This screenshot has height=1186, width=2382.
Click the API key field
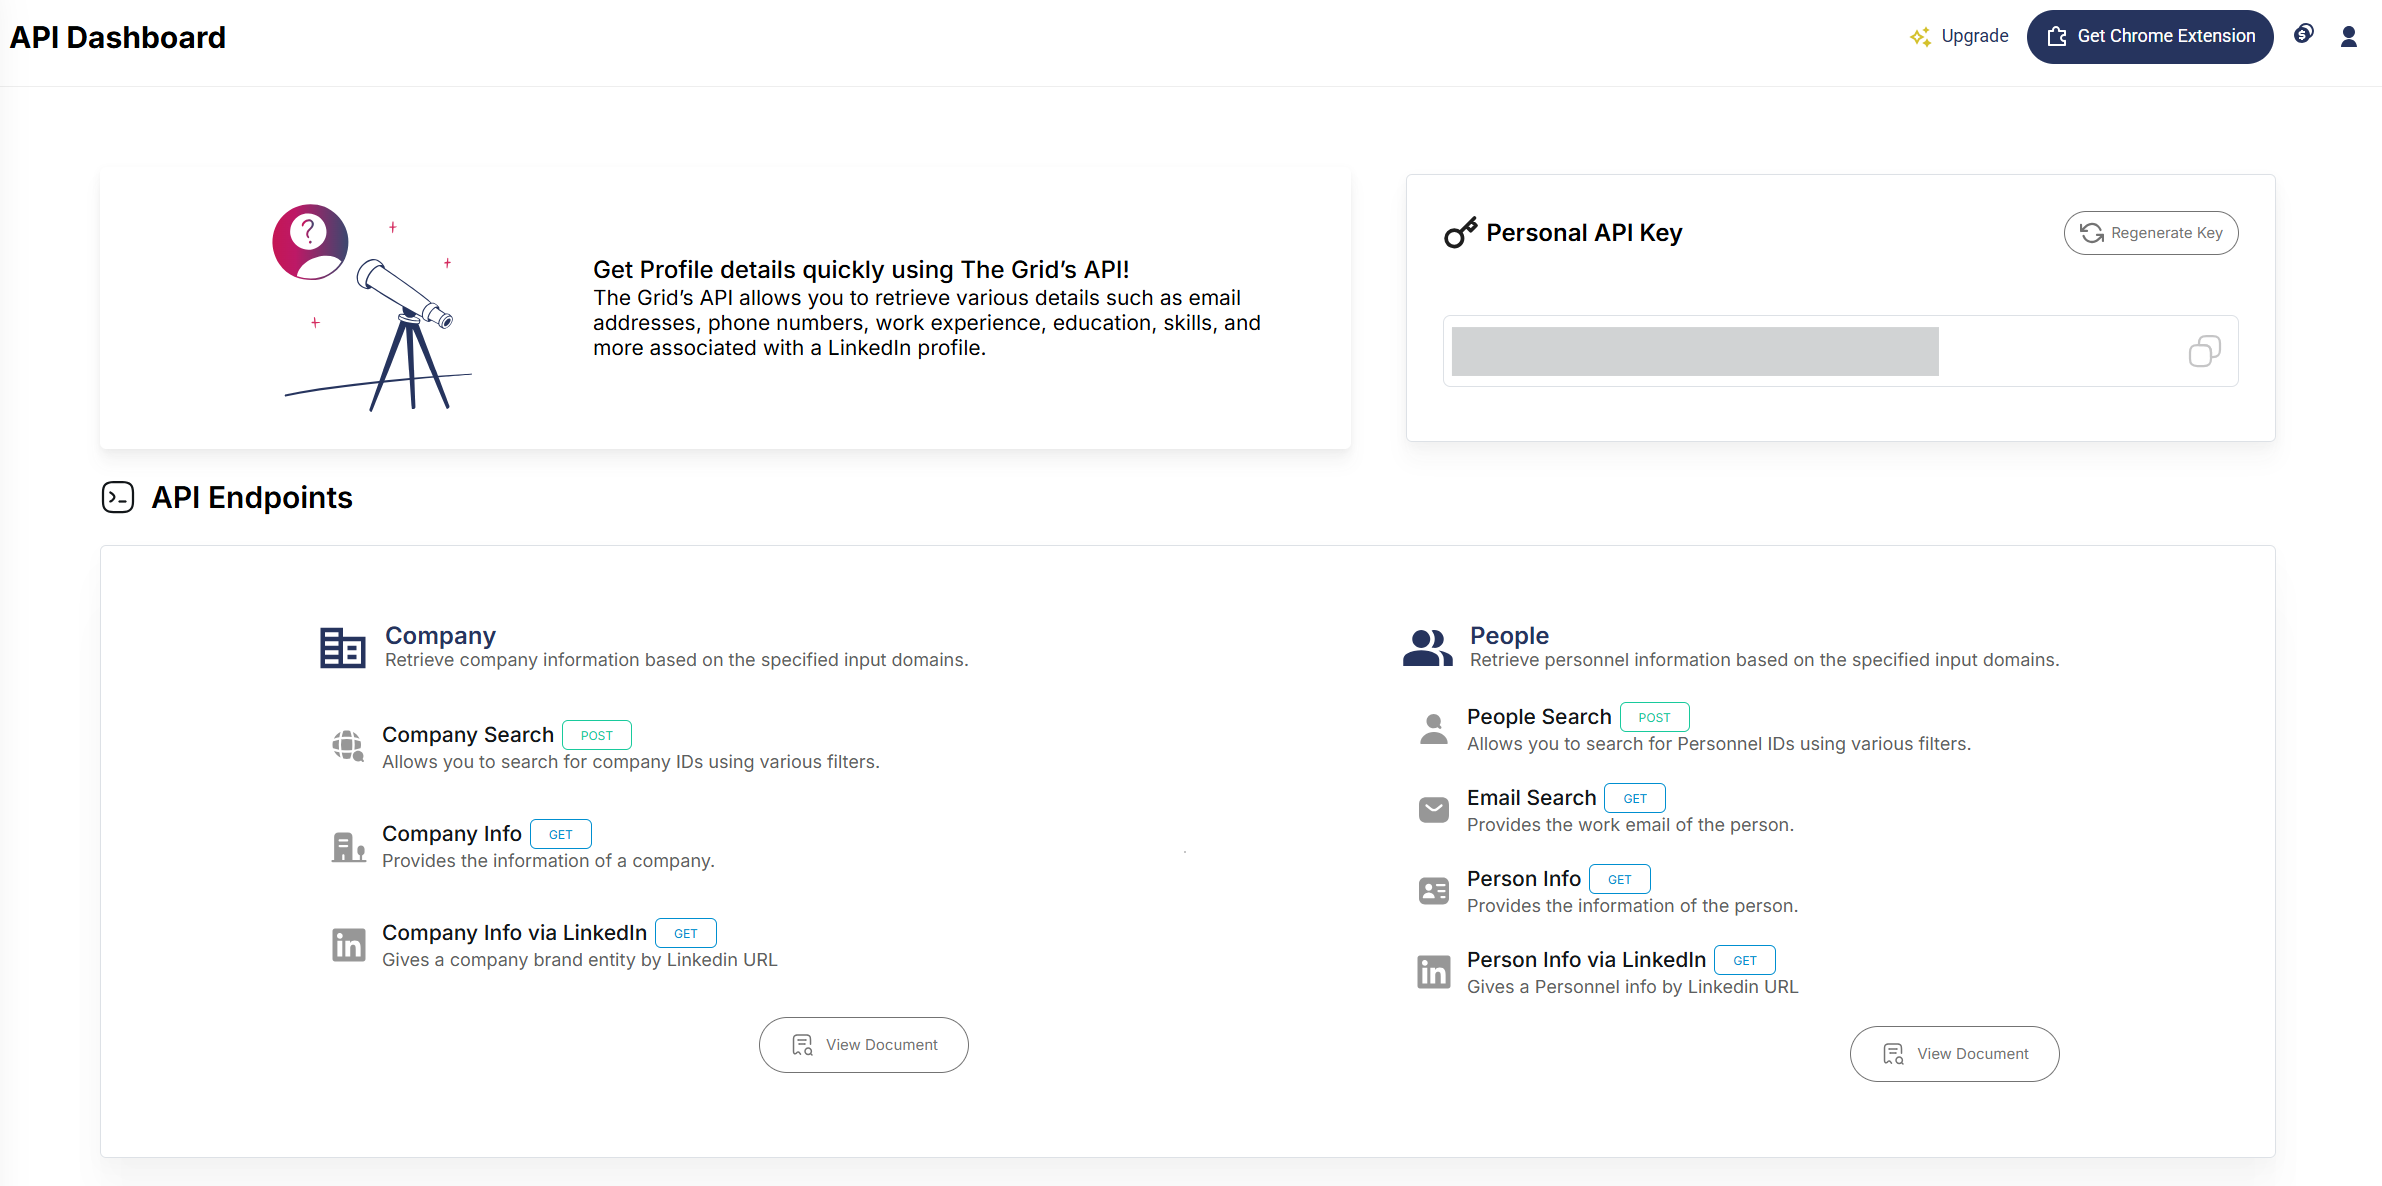(x=1695, y=352)
